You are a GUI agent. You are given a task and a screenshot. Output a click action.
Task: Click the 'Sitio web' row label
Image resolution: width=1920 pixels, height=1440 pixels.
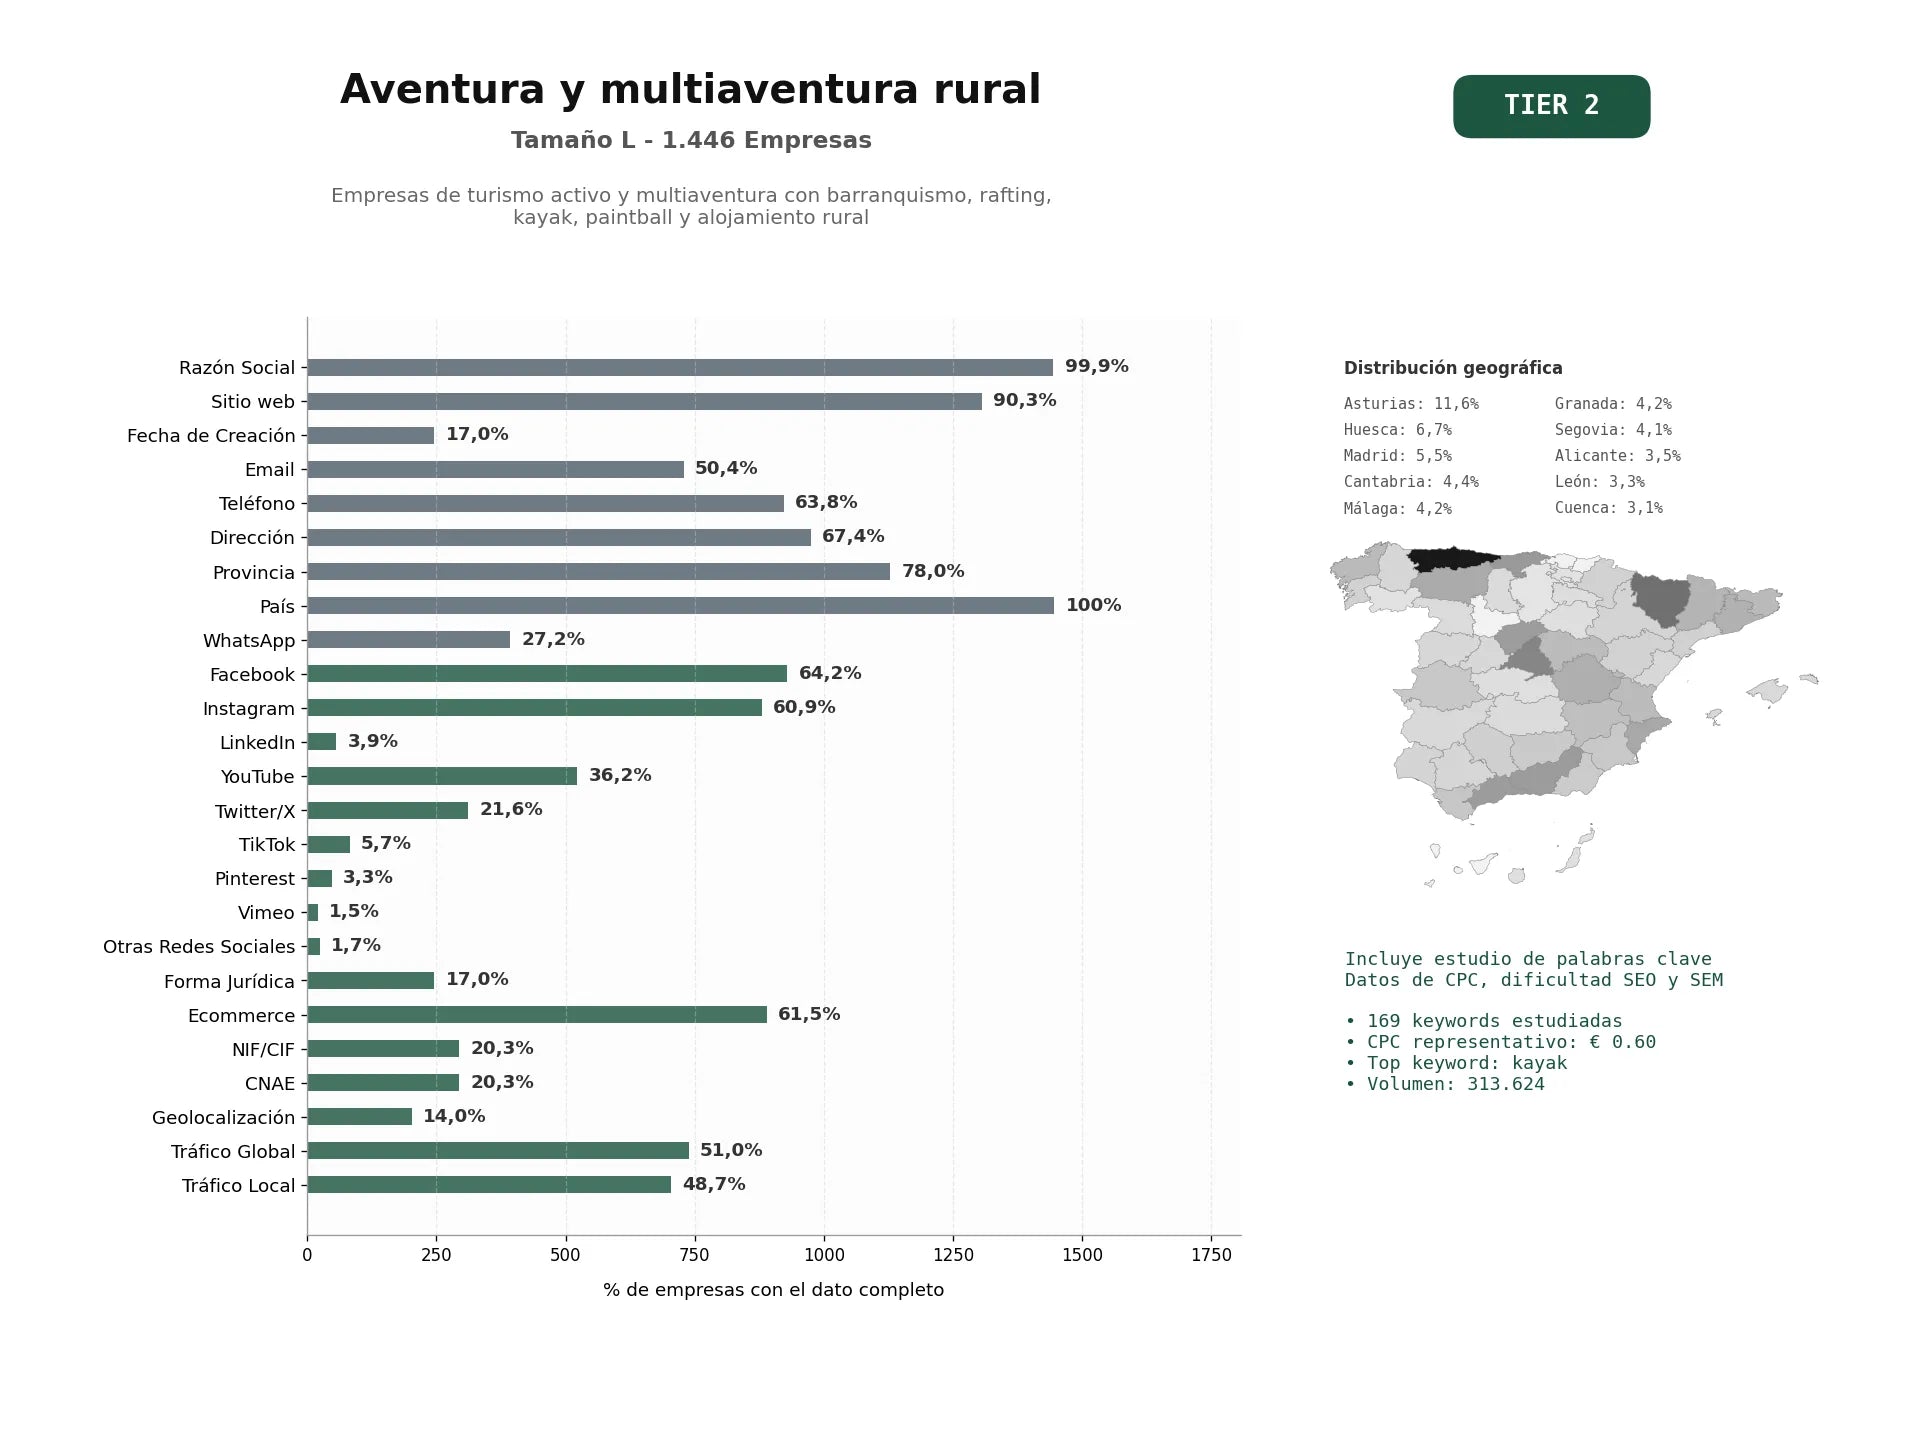click(253, 402)
